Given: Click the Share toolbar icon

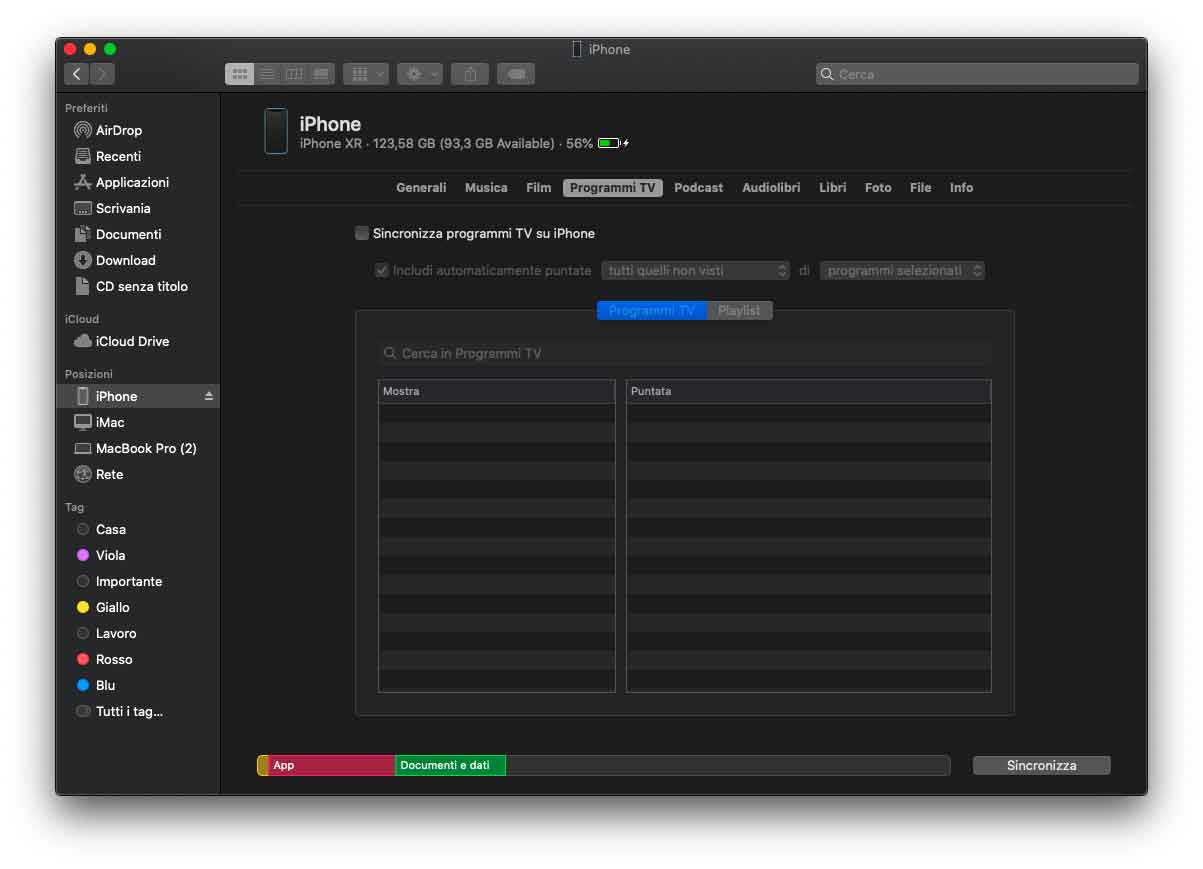Looking at the screenshot, I should click(470, 74).
